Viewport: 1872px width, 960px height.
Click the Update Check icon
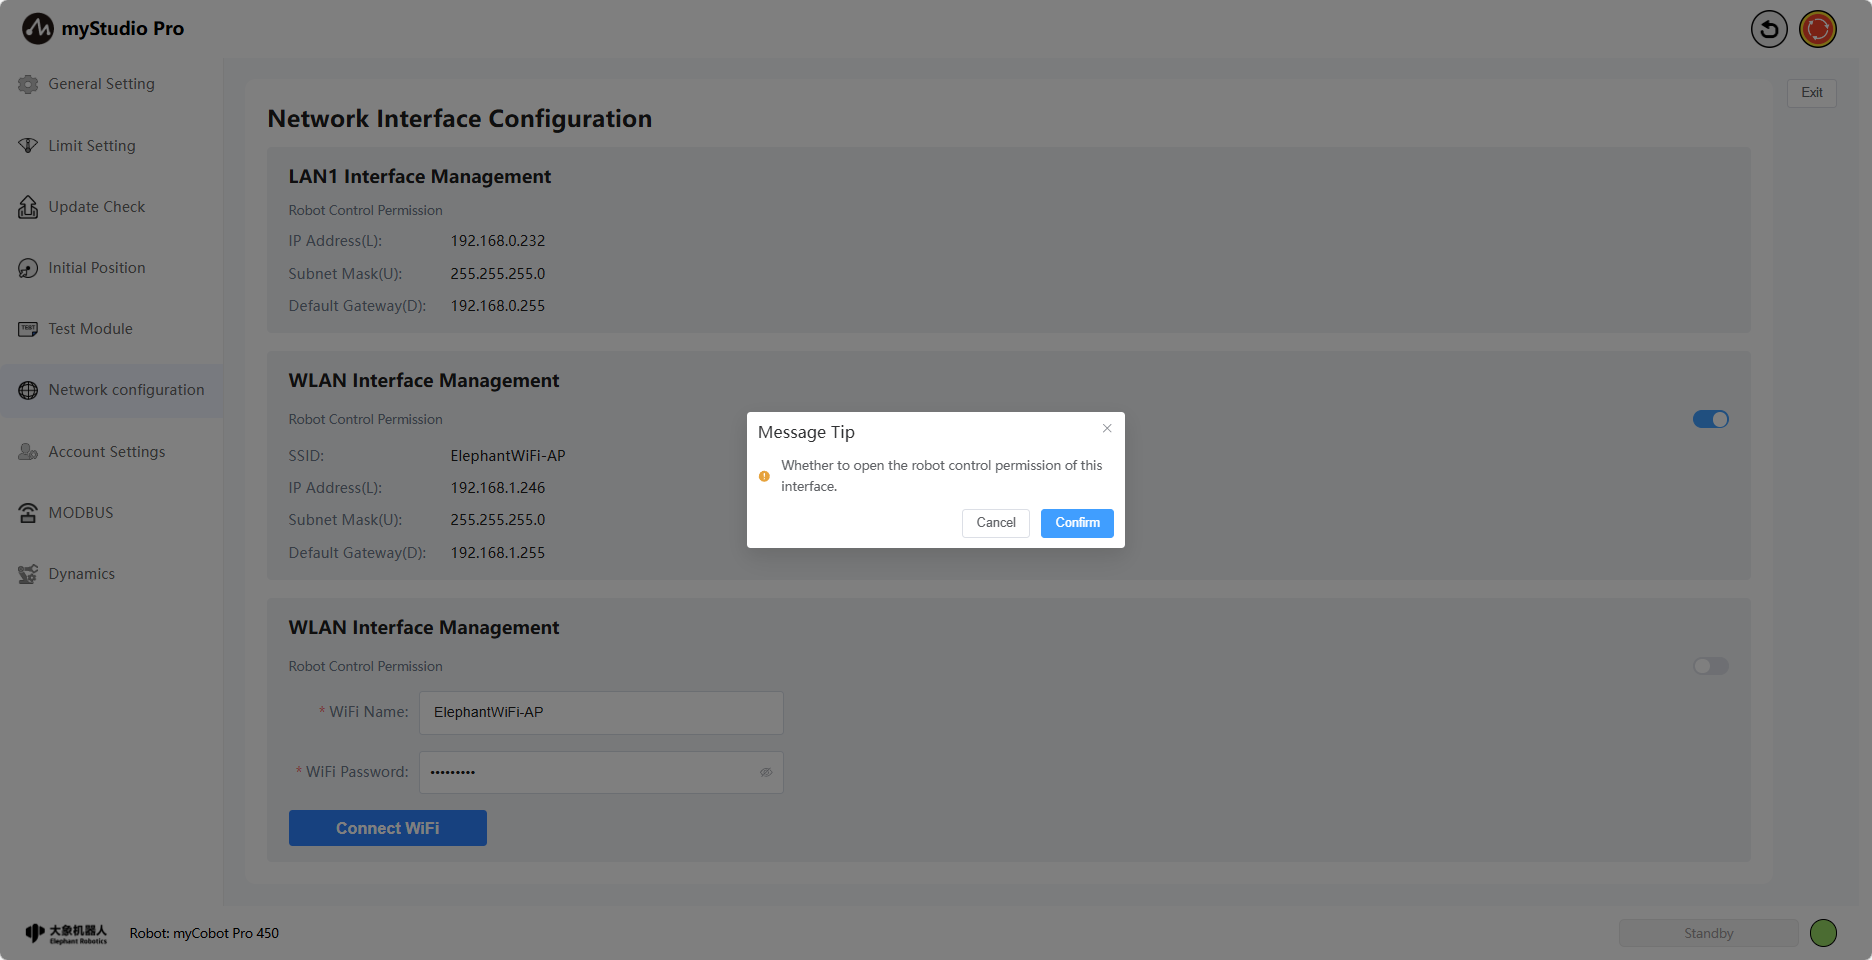pyautogui.click(x=28, y=207)
